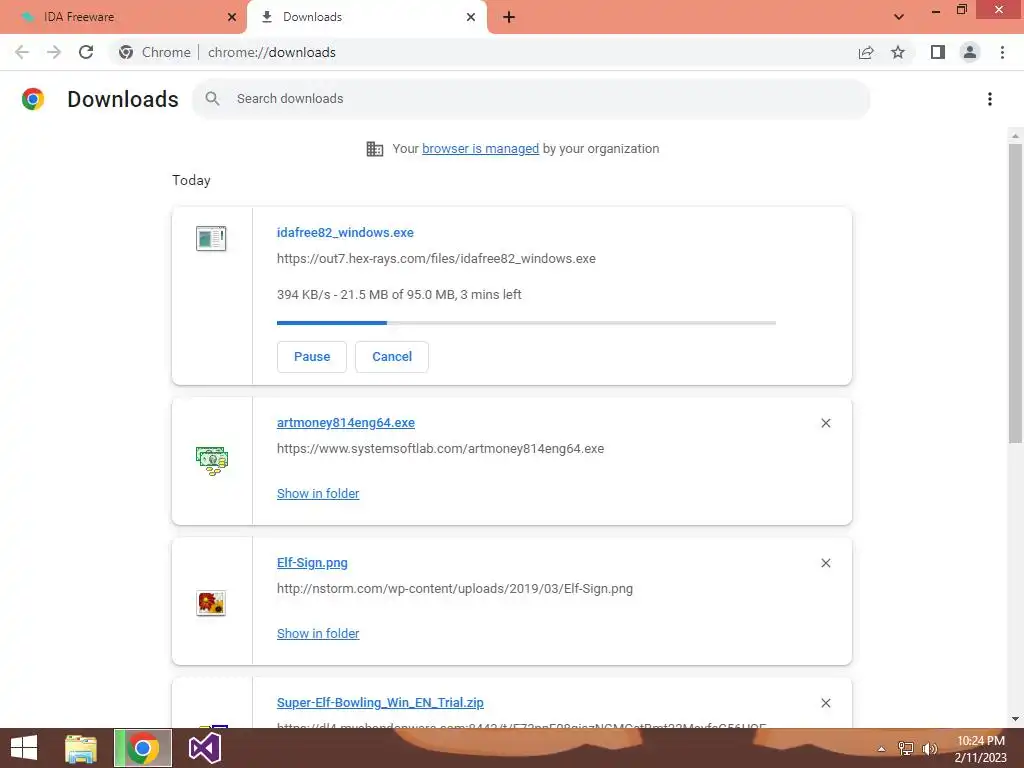Open the idafree82_windows.exe link
1024x768 pixels.
pos(345,232)
